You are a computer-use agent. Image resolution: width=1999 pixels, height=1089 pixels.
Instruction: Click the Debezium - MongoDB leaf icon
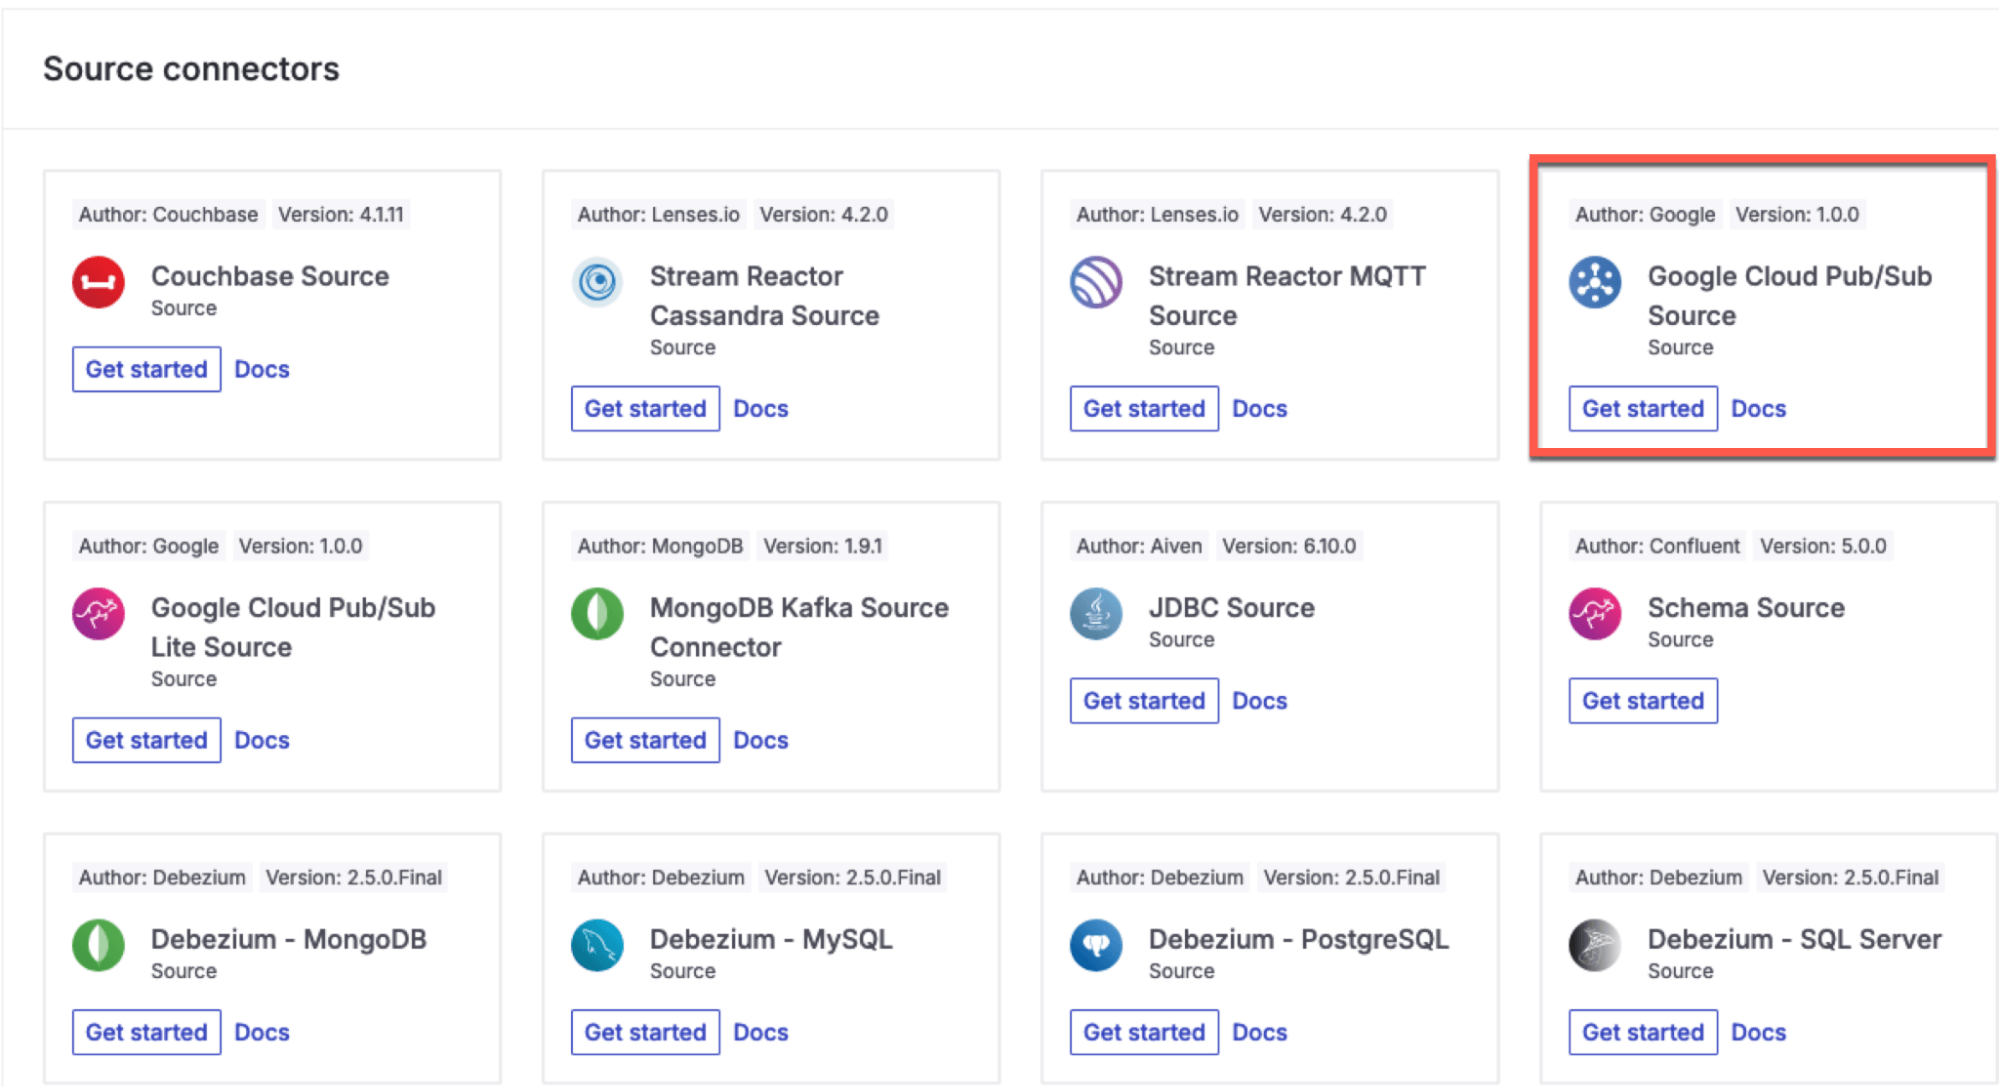98,946
